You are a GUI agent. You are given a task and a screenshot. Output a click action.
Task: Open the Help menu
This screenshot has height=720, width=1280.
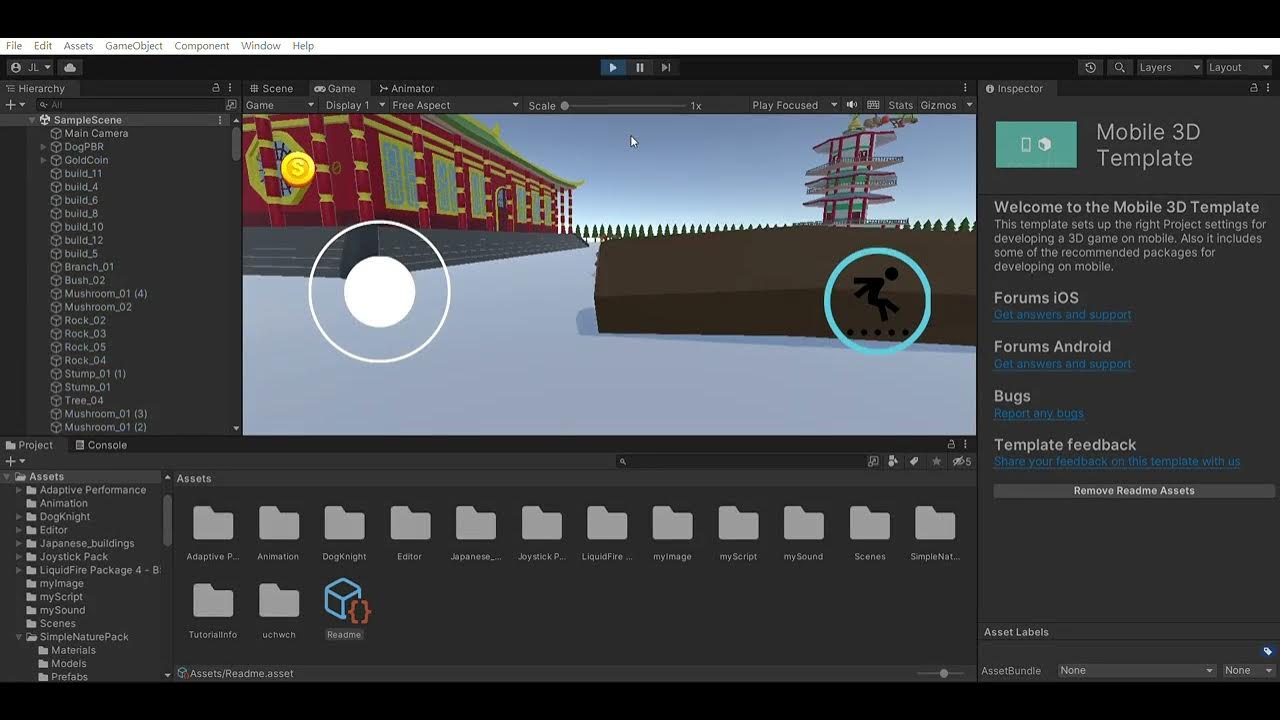[x=303, y=46]
